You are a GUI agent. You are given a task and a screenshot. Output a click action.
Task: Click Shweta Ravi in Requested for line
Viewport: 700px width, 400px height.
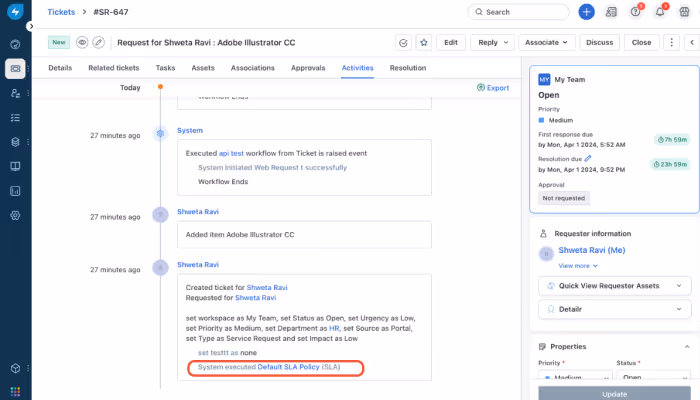(x=255, y=298)
